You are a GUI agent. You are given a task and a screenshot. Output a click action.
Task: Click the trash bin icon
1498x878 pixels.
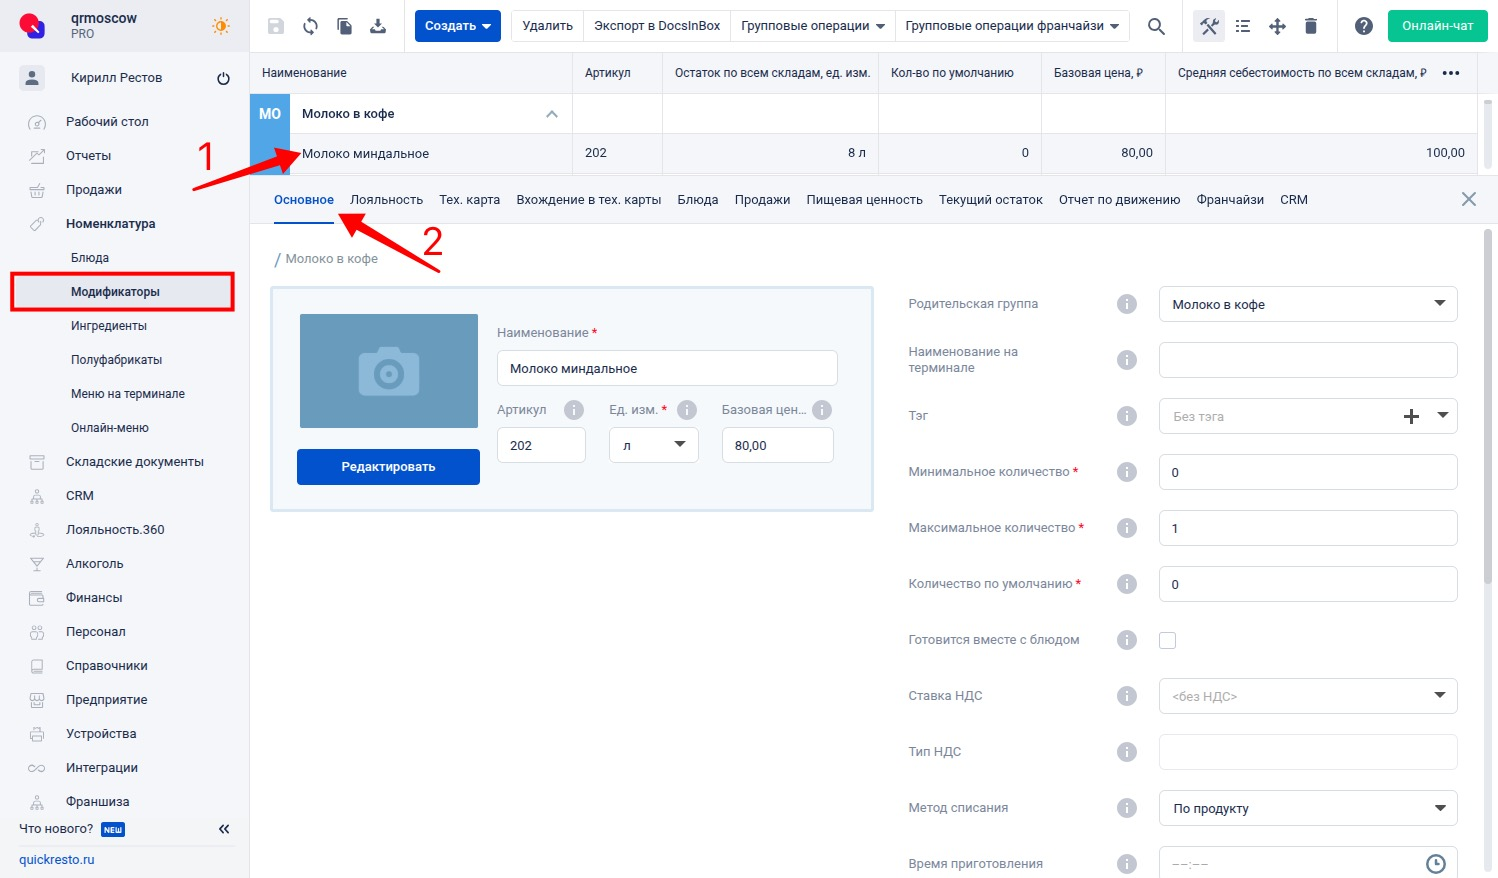click(x=1311, y=26)
